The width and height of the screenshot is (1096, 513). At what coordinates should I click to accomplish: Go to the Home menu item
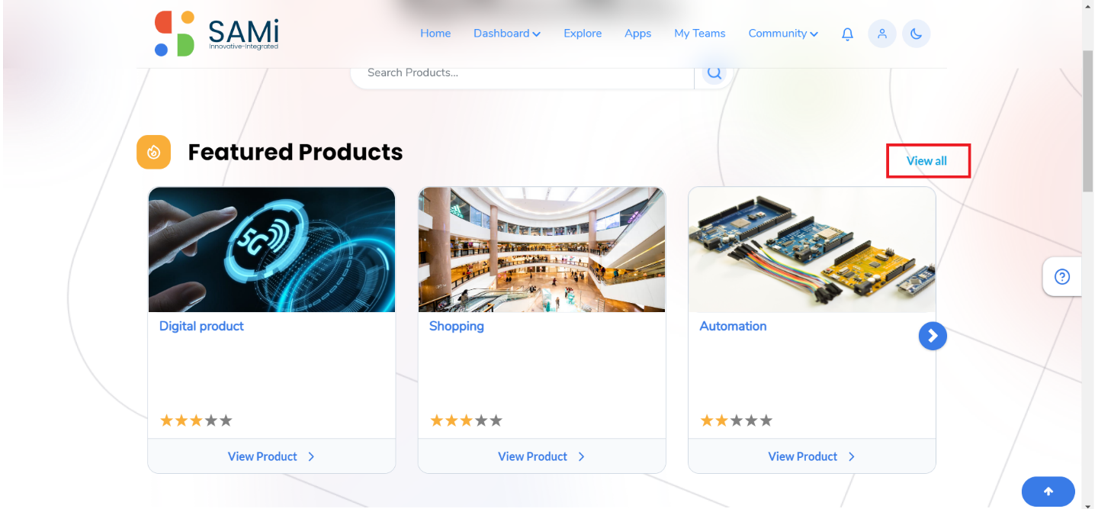click(x=435, y=34)
